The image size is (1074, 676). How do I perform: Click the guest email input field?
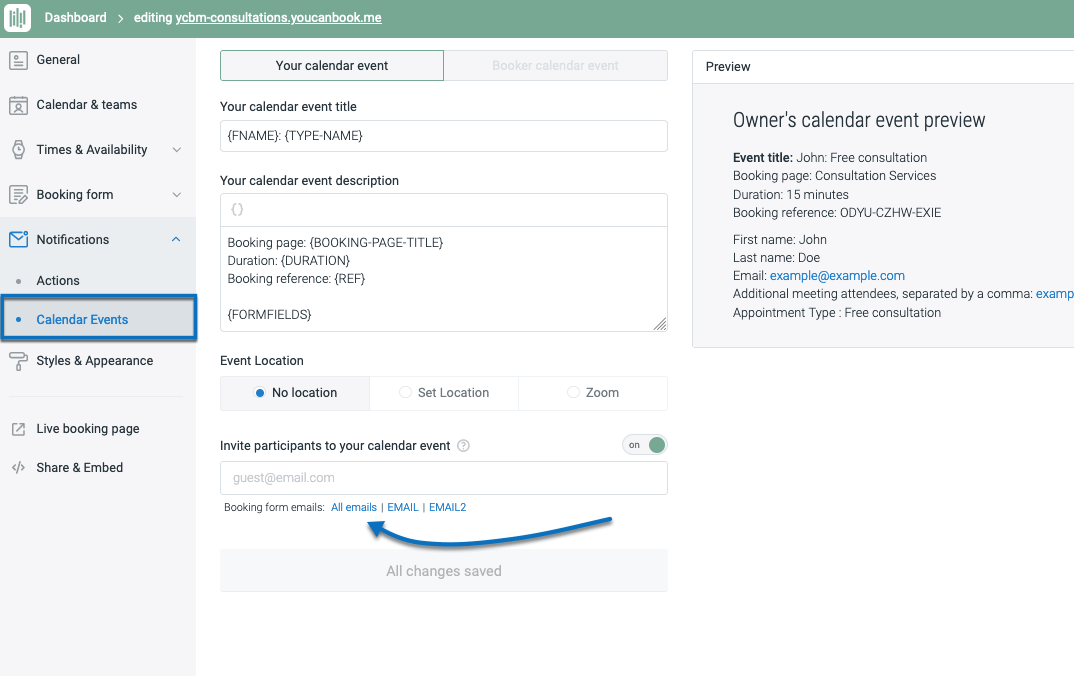[x=443, y=478]
